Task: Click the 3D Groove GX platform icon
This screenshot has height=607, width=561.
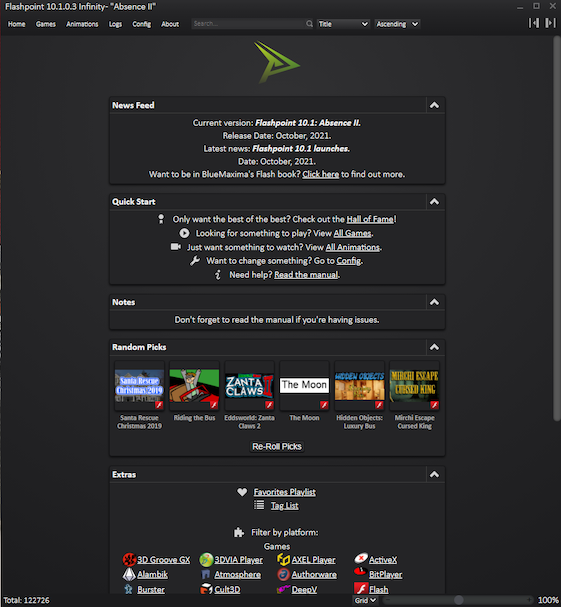Action: (129, 559)
